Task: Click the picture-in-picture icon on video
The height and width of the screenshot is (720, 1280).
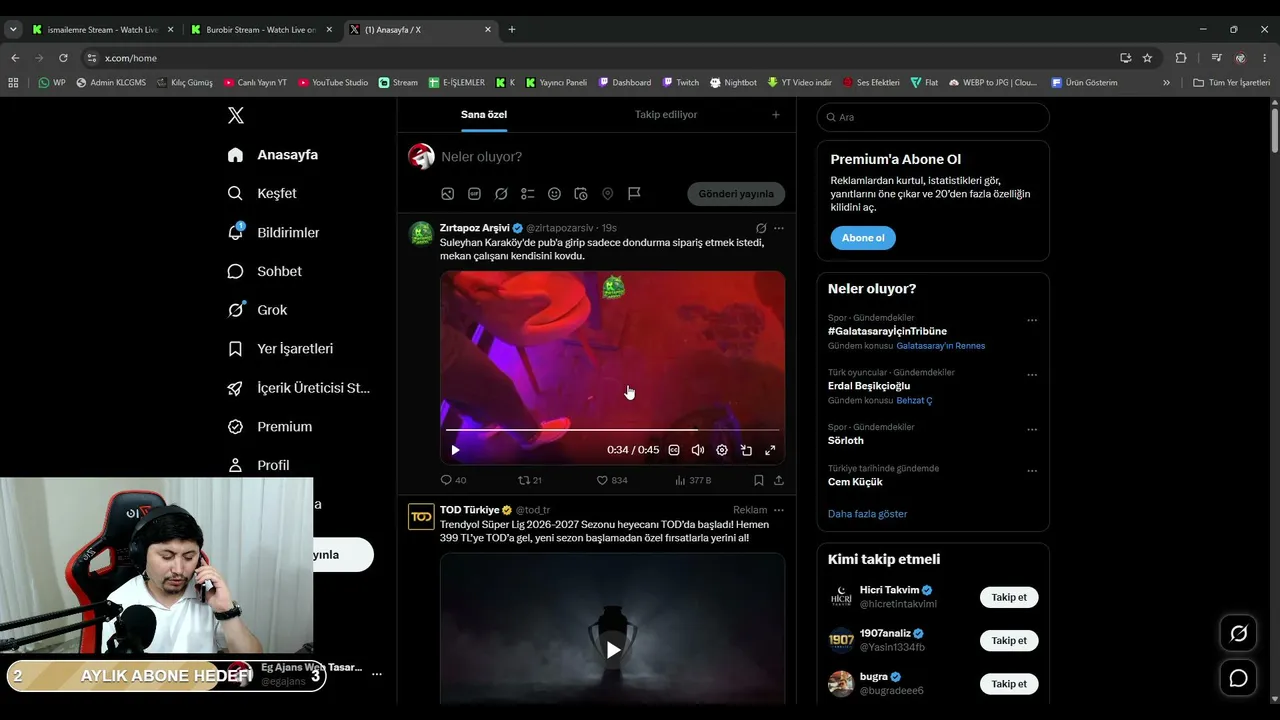Action: coord(746,450)
